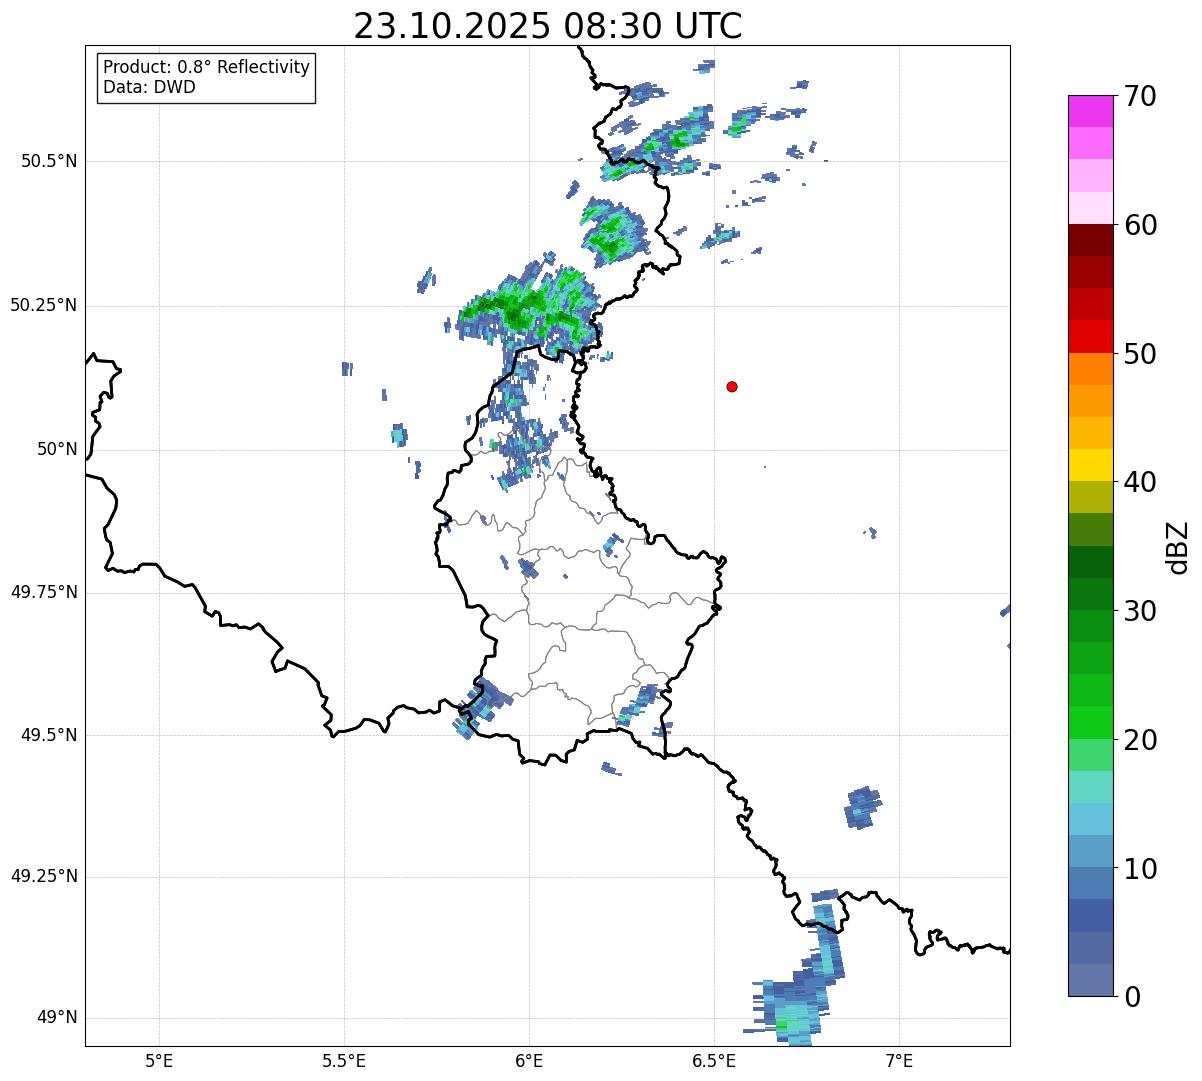Viewport: 1202px width, 1081px height.
Task: Click the 50.25°N latitude label
Action: click(44, 305)
